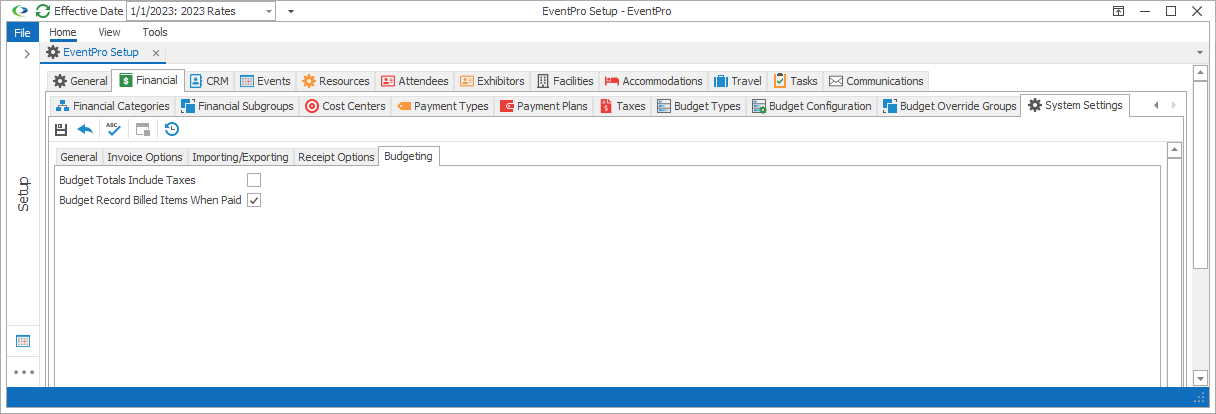Click the EventPro Setup document tab
The height and width of the screenshot is (414, 1216).
click(x=101, y=52)
